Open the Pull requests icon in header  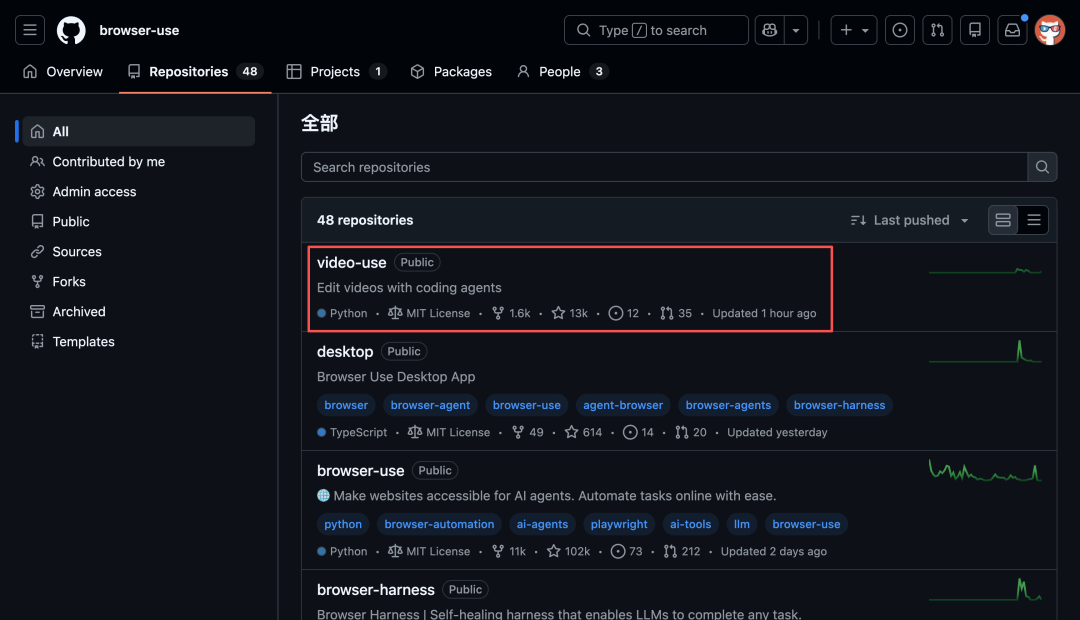click(x=937, y=30)
